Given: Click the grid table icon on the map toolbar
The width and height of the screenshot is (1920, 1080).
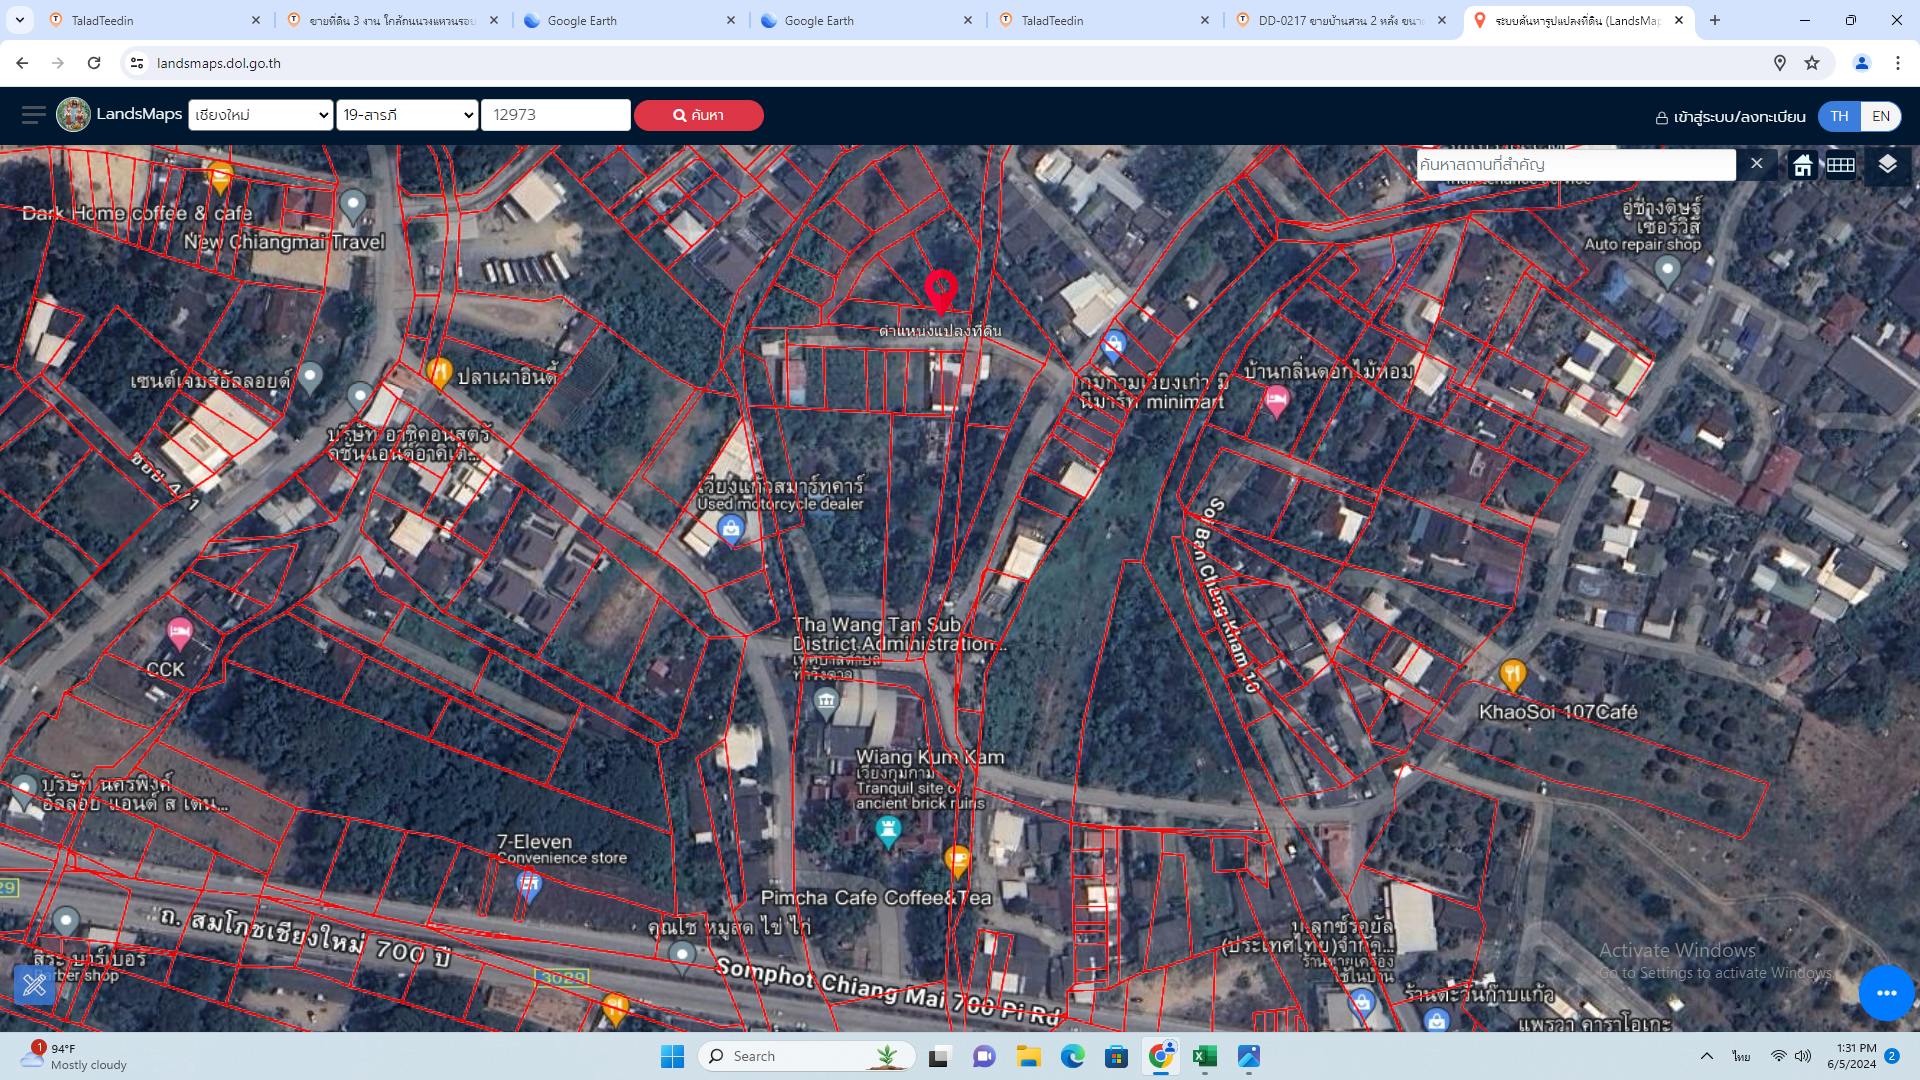Looking at the screenshot, I should tap(1841, 165).
